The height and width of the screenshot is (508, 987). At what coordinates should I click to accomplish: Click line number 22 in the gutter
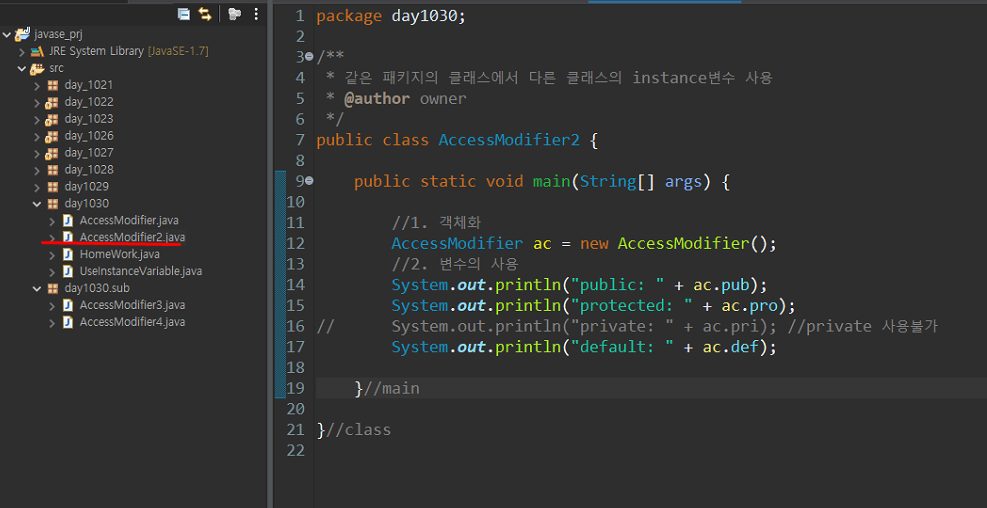(x=295, y=451)
